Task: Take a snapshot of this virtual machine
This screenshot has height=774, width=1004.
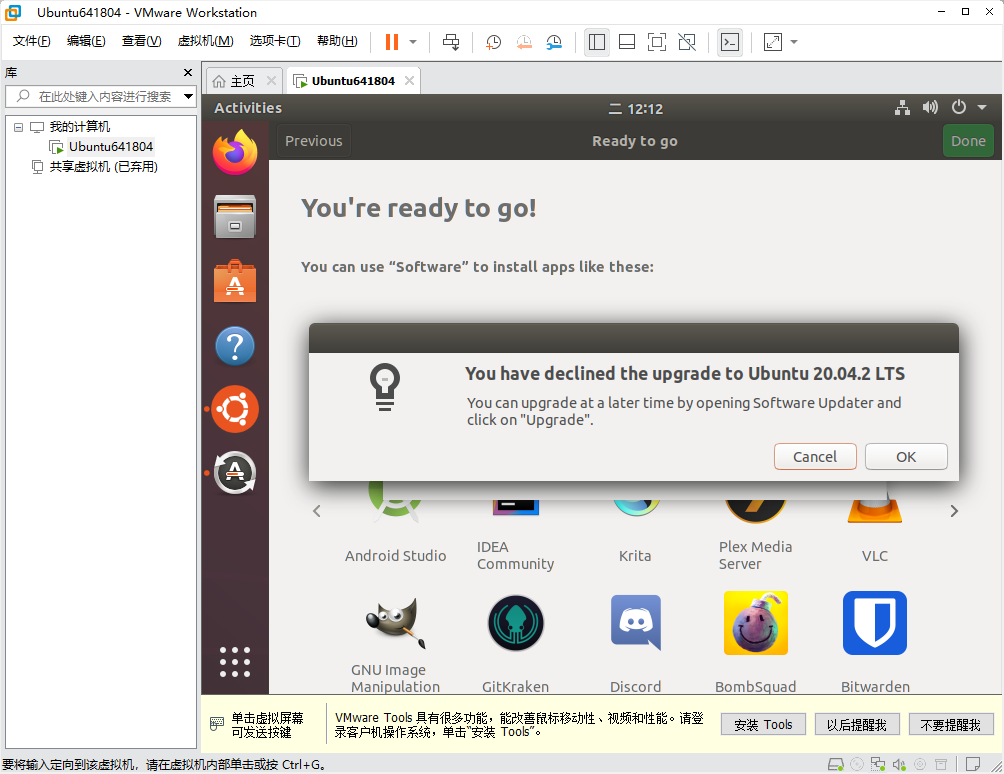Action: coord(491,42)
